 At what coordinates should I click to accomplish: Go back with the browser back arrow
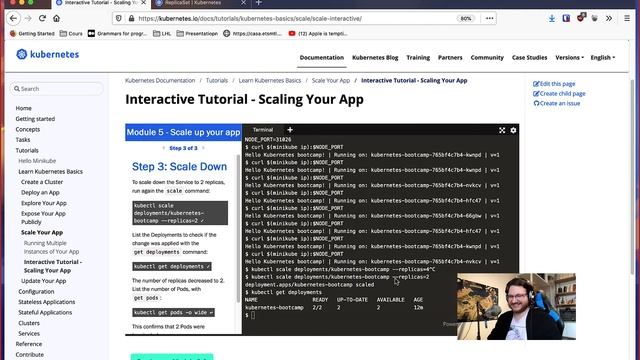point(13,18)
